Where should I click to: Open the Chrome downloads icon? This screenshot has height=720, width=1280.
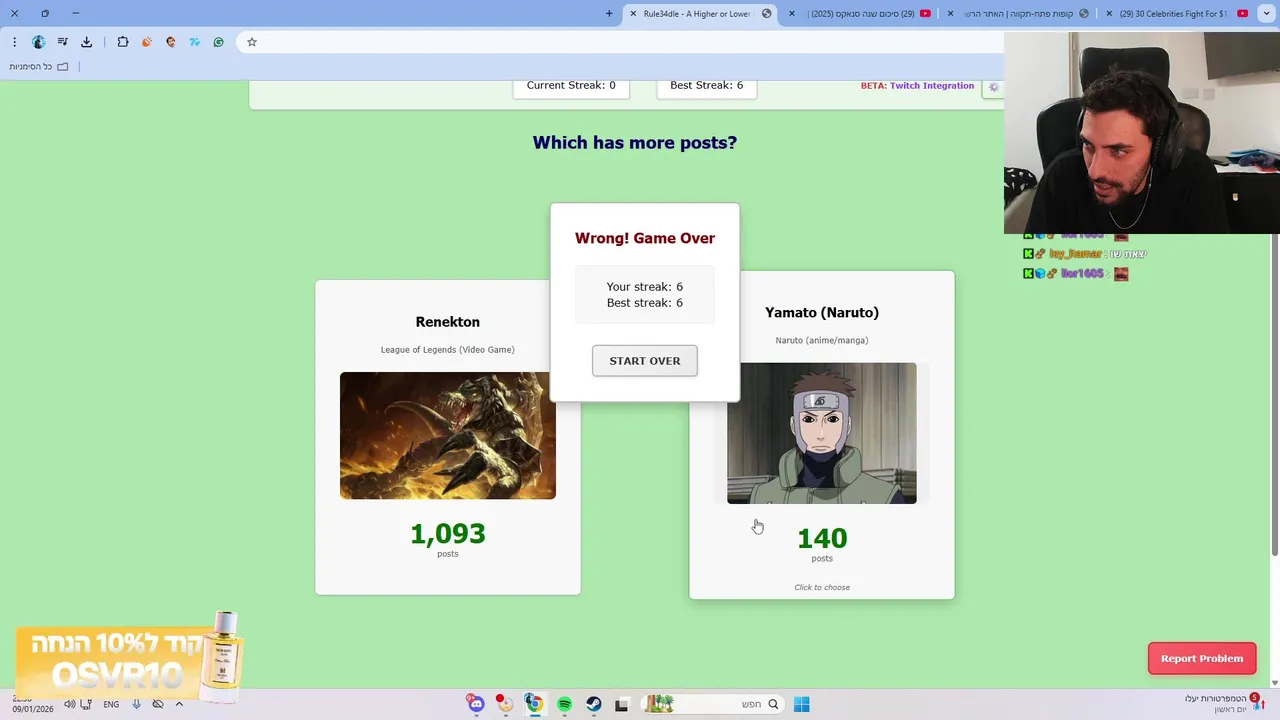tap(87, 42)
